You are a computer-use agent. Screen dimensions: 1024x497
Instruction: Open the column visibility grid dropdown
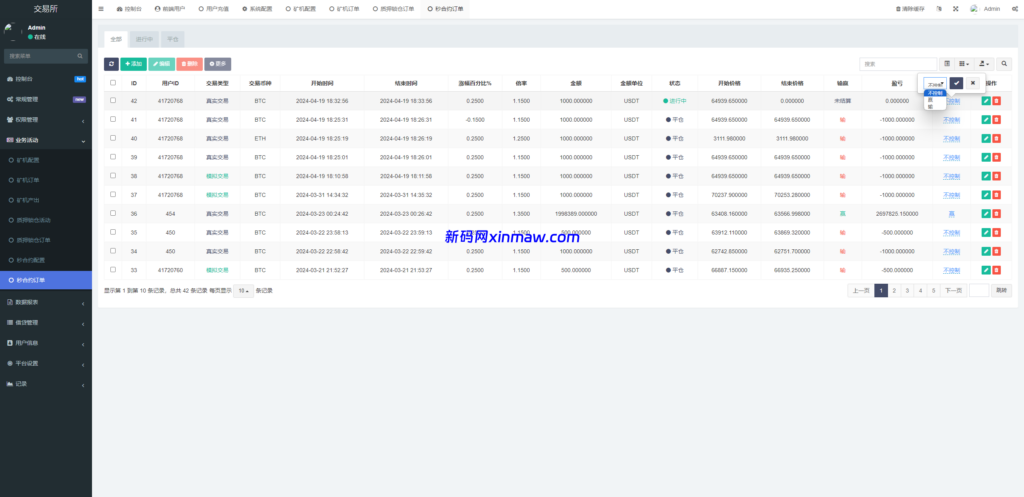[964, 64]
